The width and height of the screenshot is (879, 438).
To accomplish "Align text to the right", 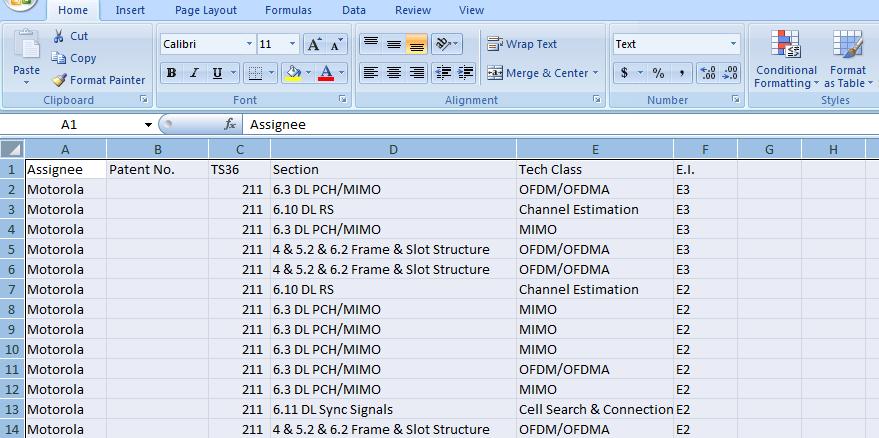I will 417,73.
